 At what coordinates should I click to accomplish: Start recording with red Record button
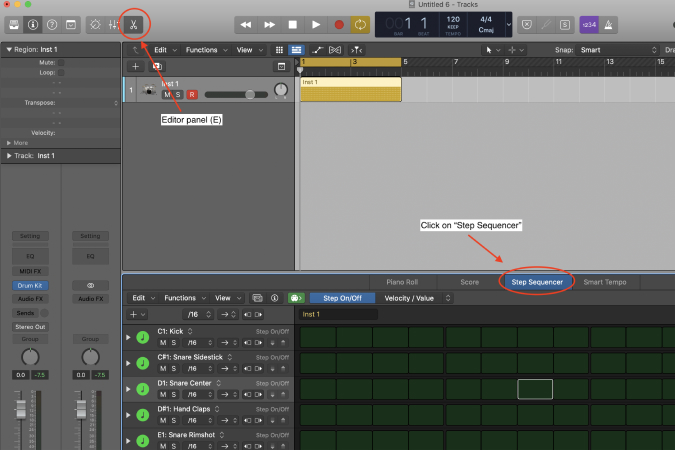point(339,25)
